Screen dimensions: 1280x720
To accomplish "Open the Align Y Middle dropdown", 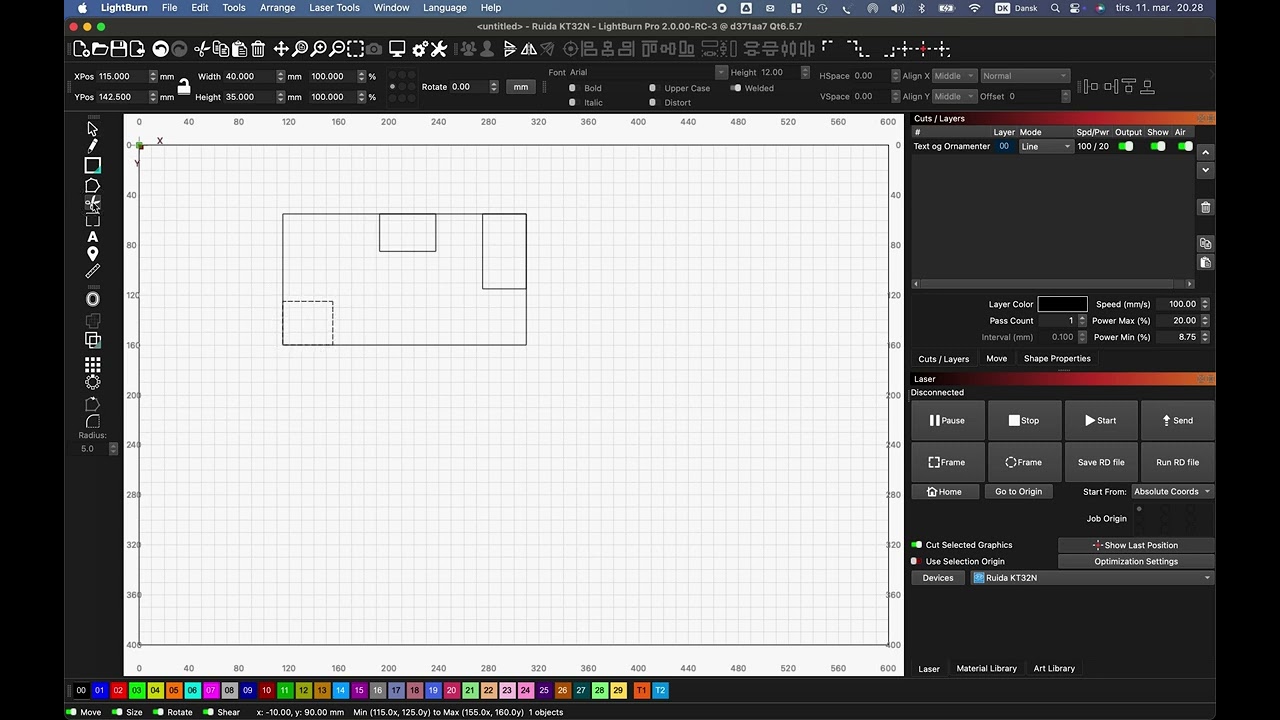I will pos(953,96).
